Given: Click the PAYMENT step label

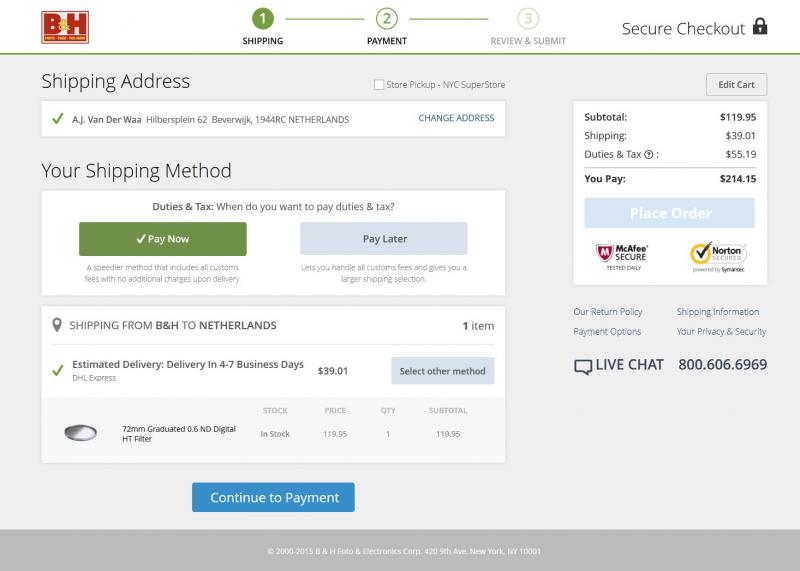Looking at the screenshot, I should (x=387, y=41).
